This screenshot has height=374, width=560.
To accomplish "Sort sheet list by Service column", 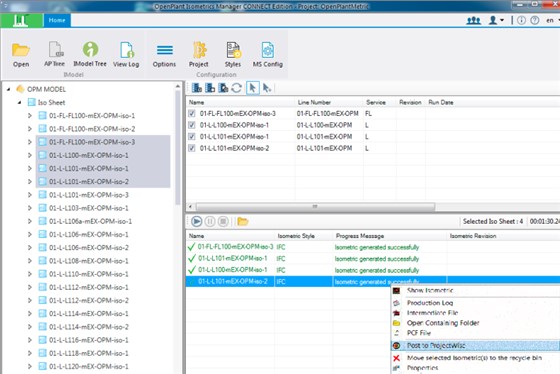I will 380,103.
